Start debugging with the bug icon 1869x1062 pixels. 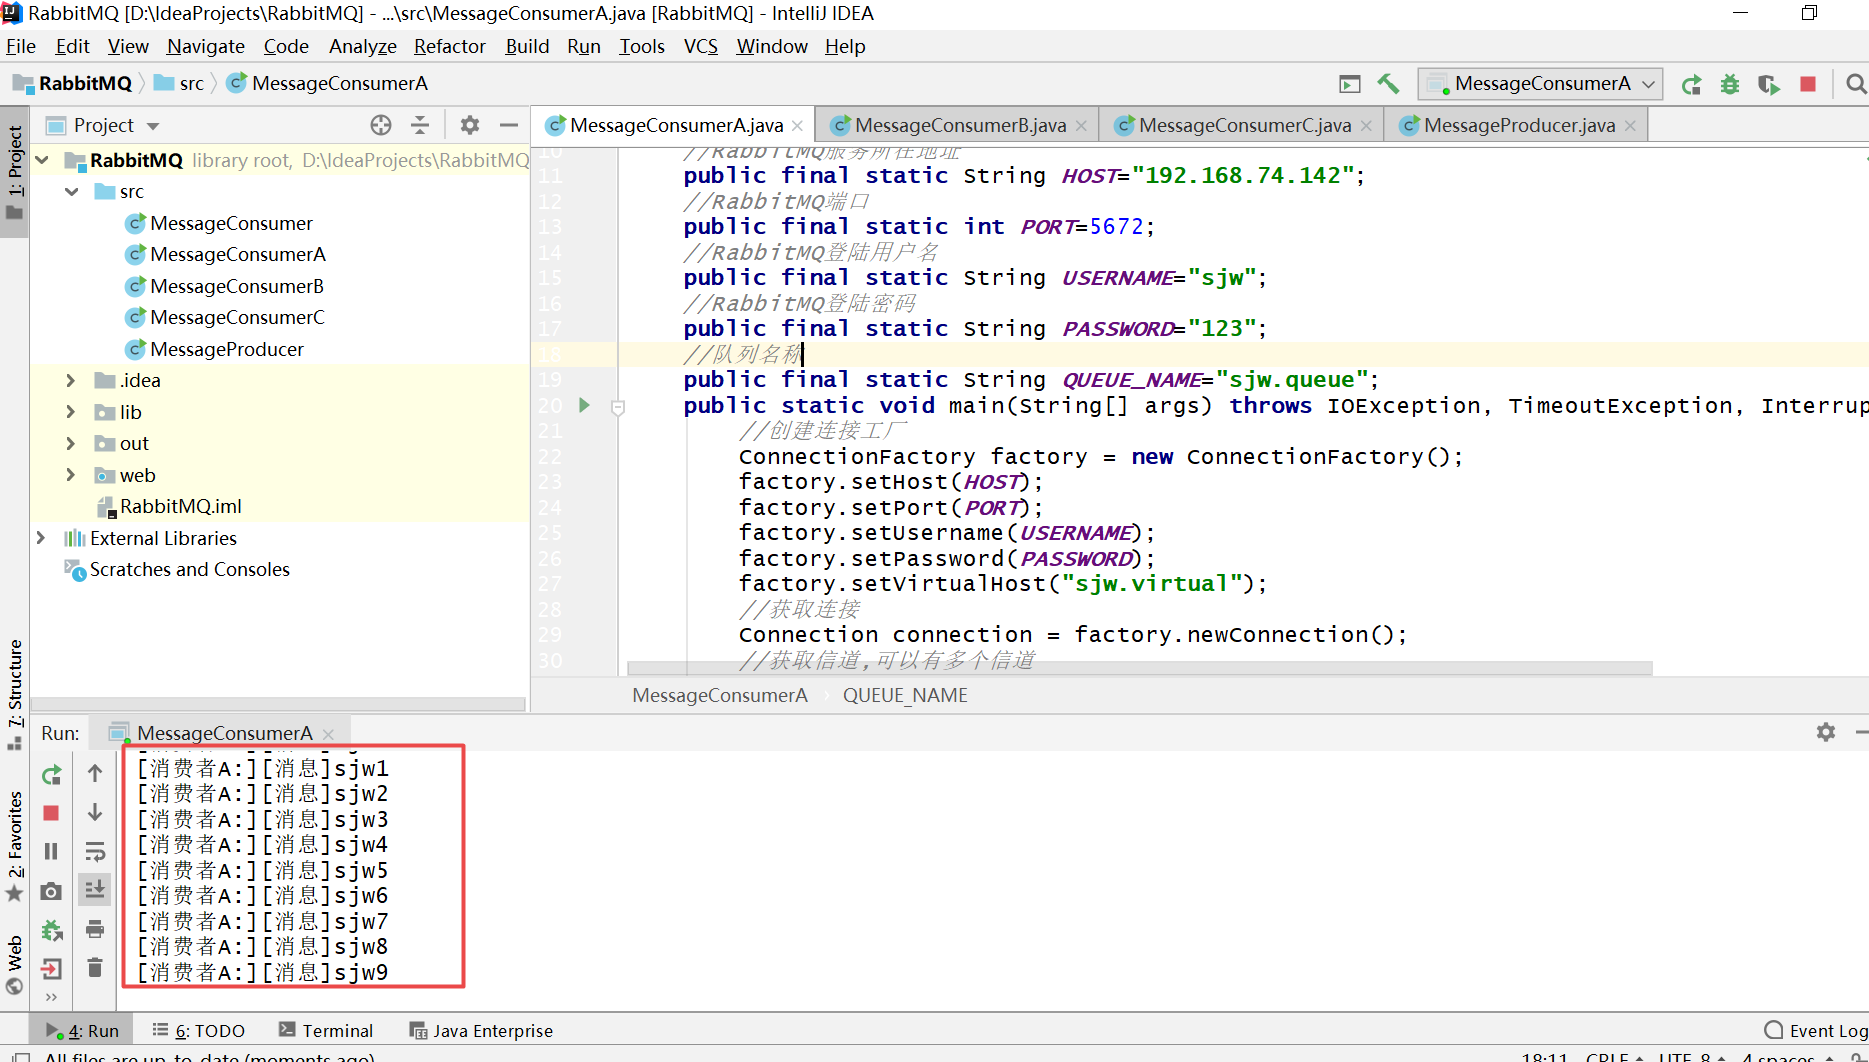coord(1730,84)
